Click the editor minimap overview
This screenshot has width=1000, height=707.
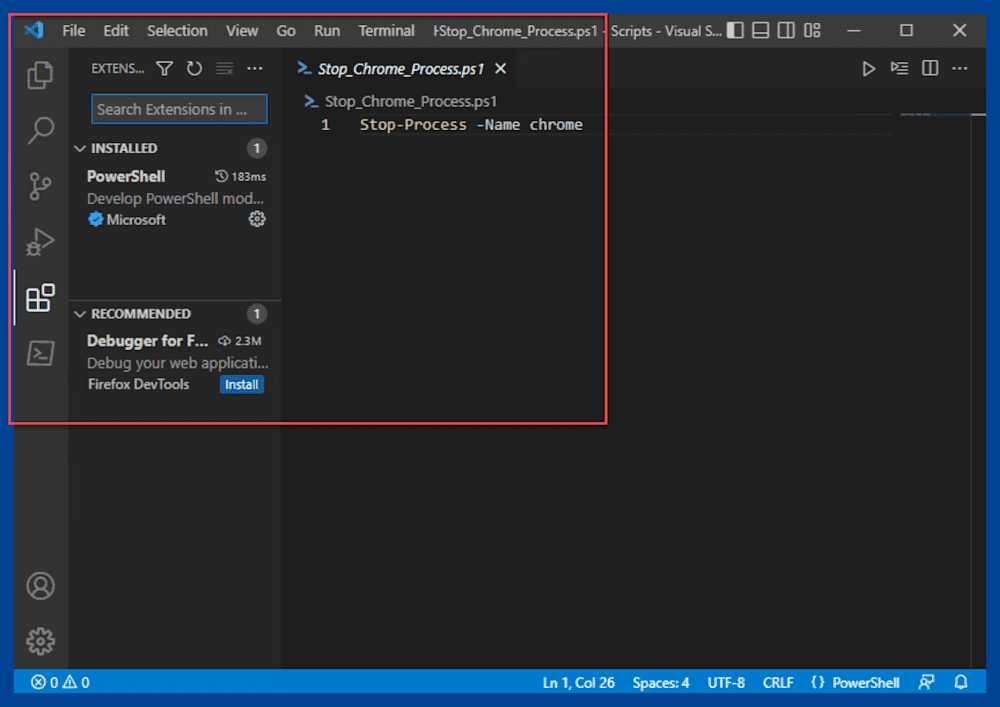tap(934, 115)
